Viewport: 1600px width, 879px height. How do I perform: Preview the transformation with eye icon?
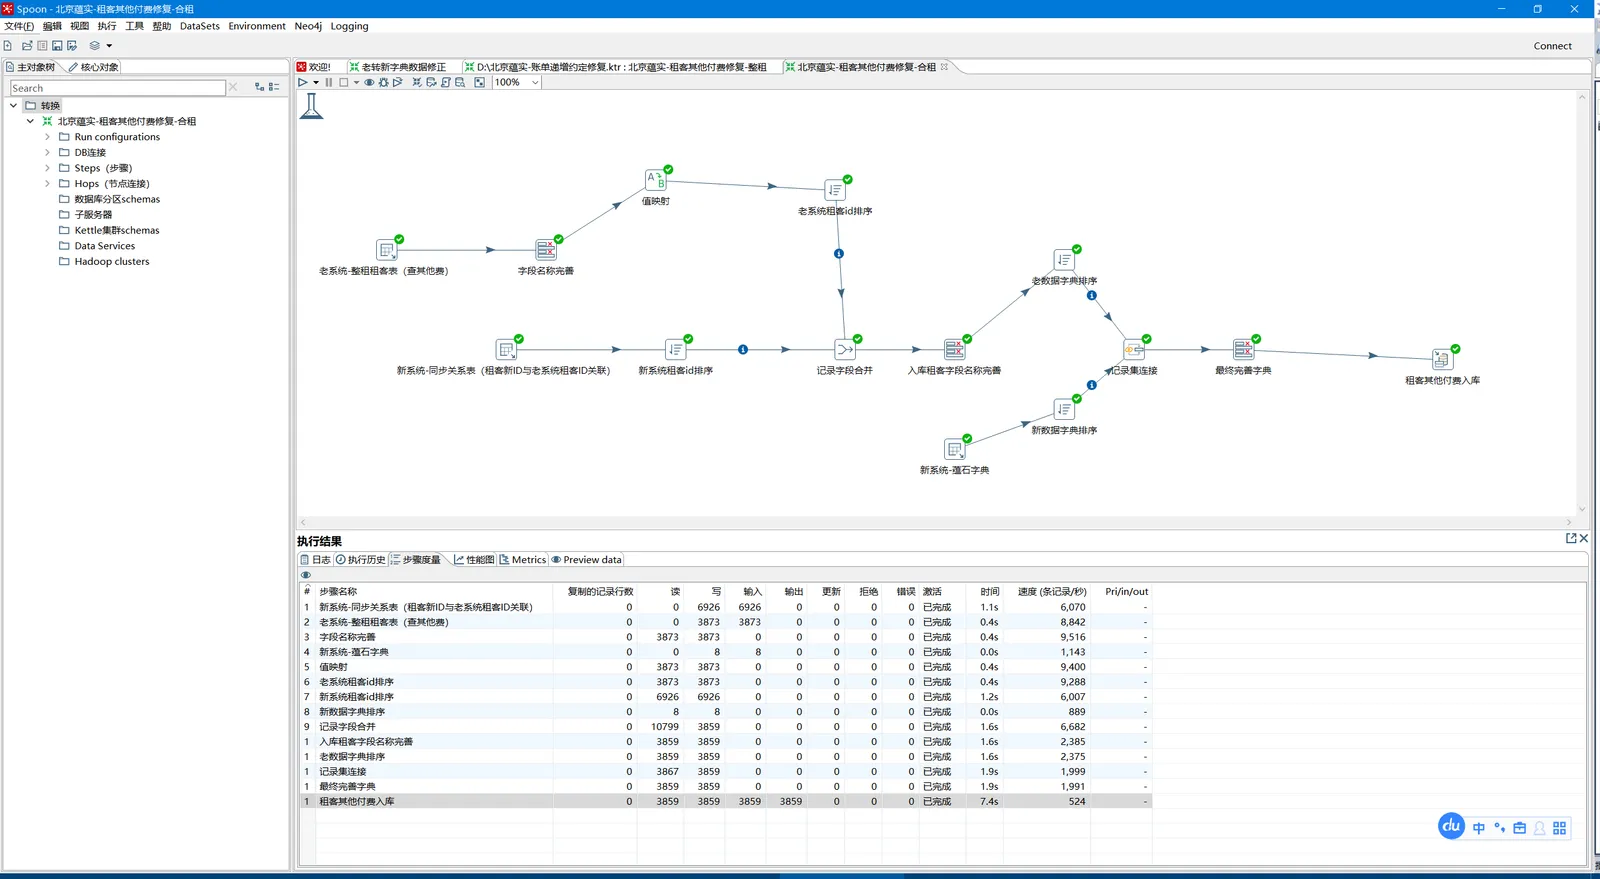click(369, 82)
